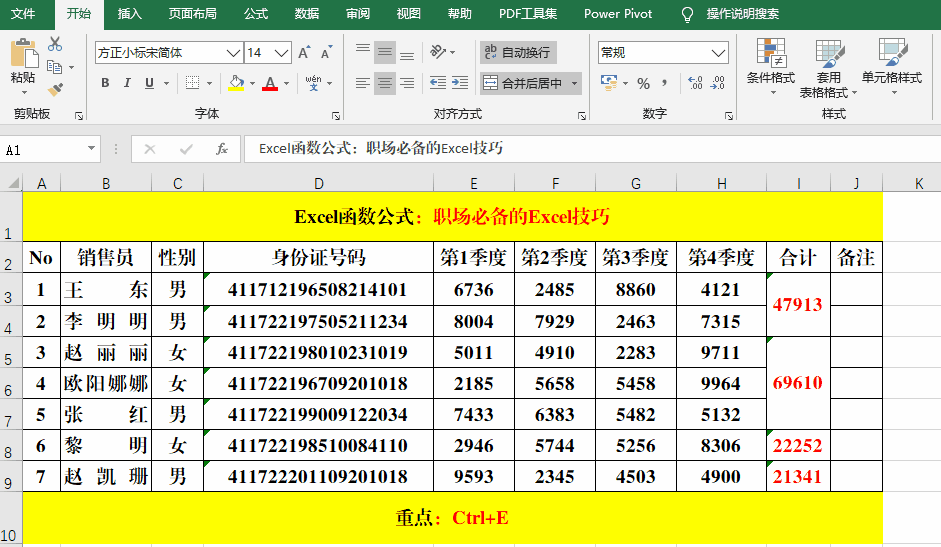The width and height of the screenshot is (941, 547).
Task: Open the 文件 tab
Action: point(23,14)
